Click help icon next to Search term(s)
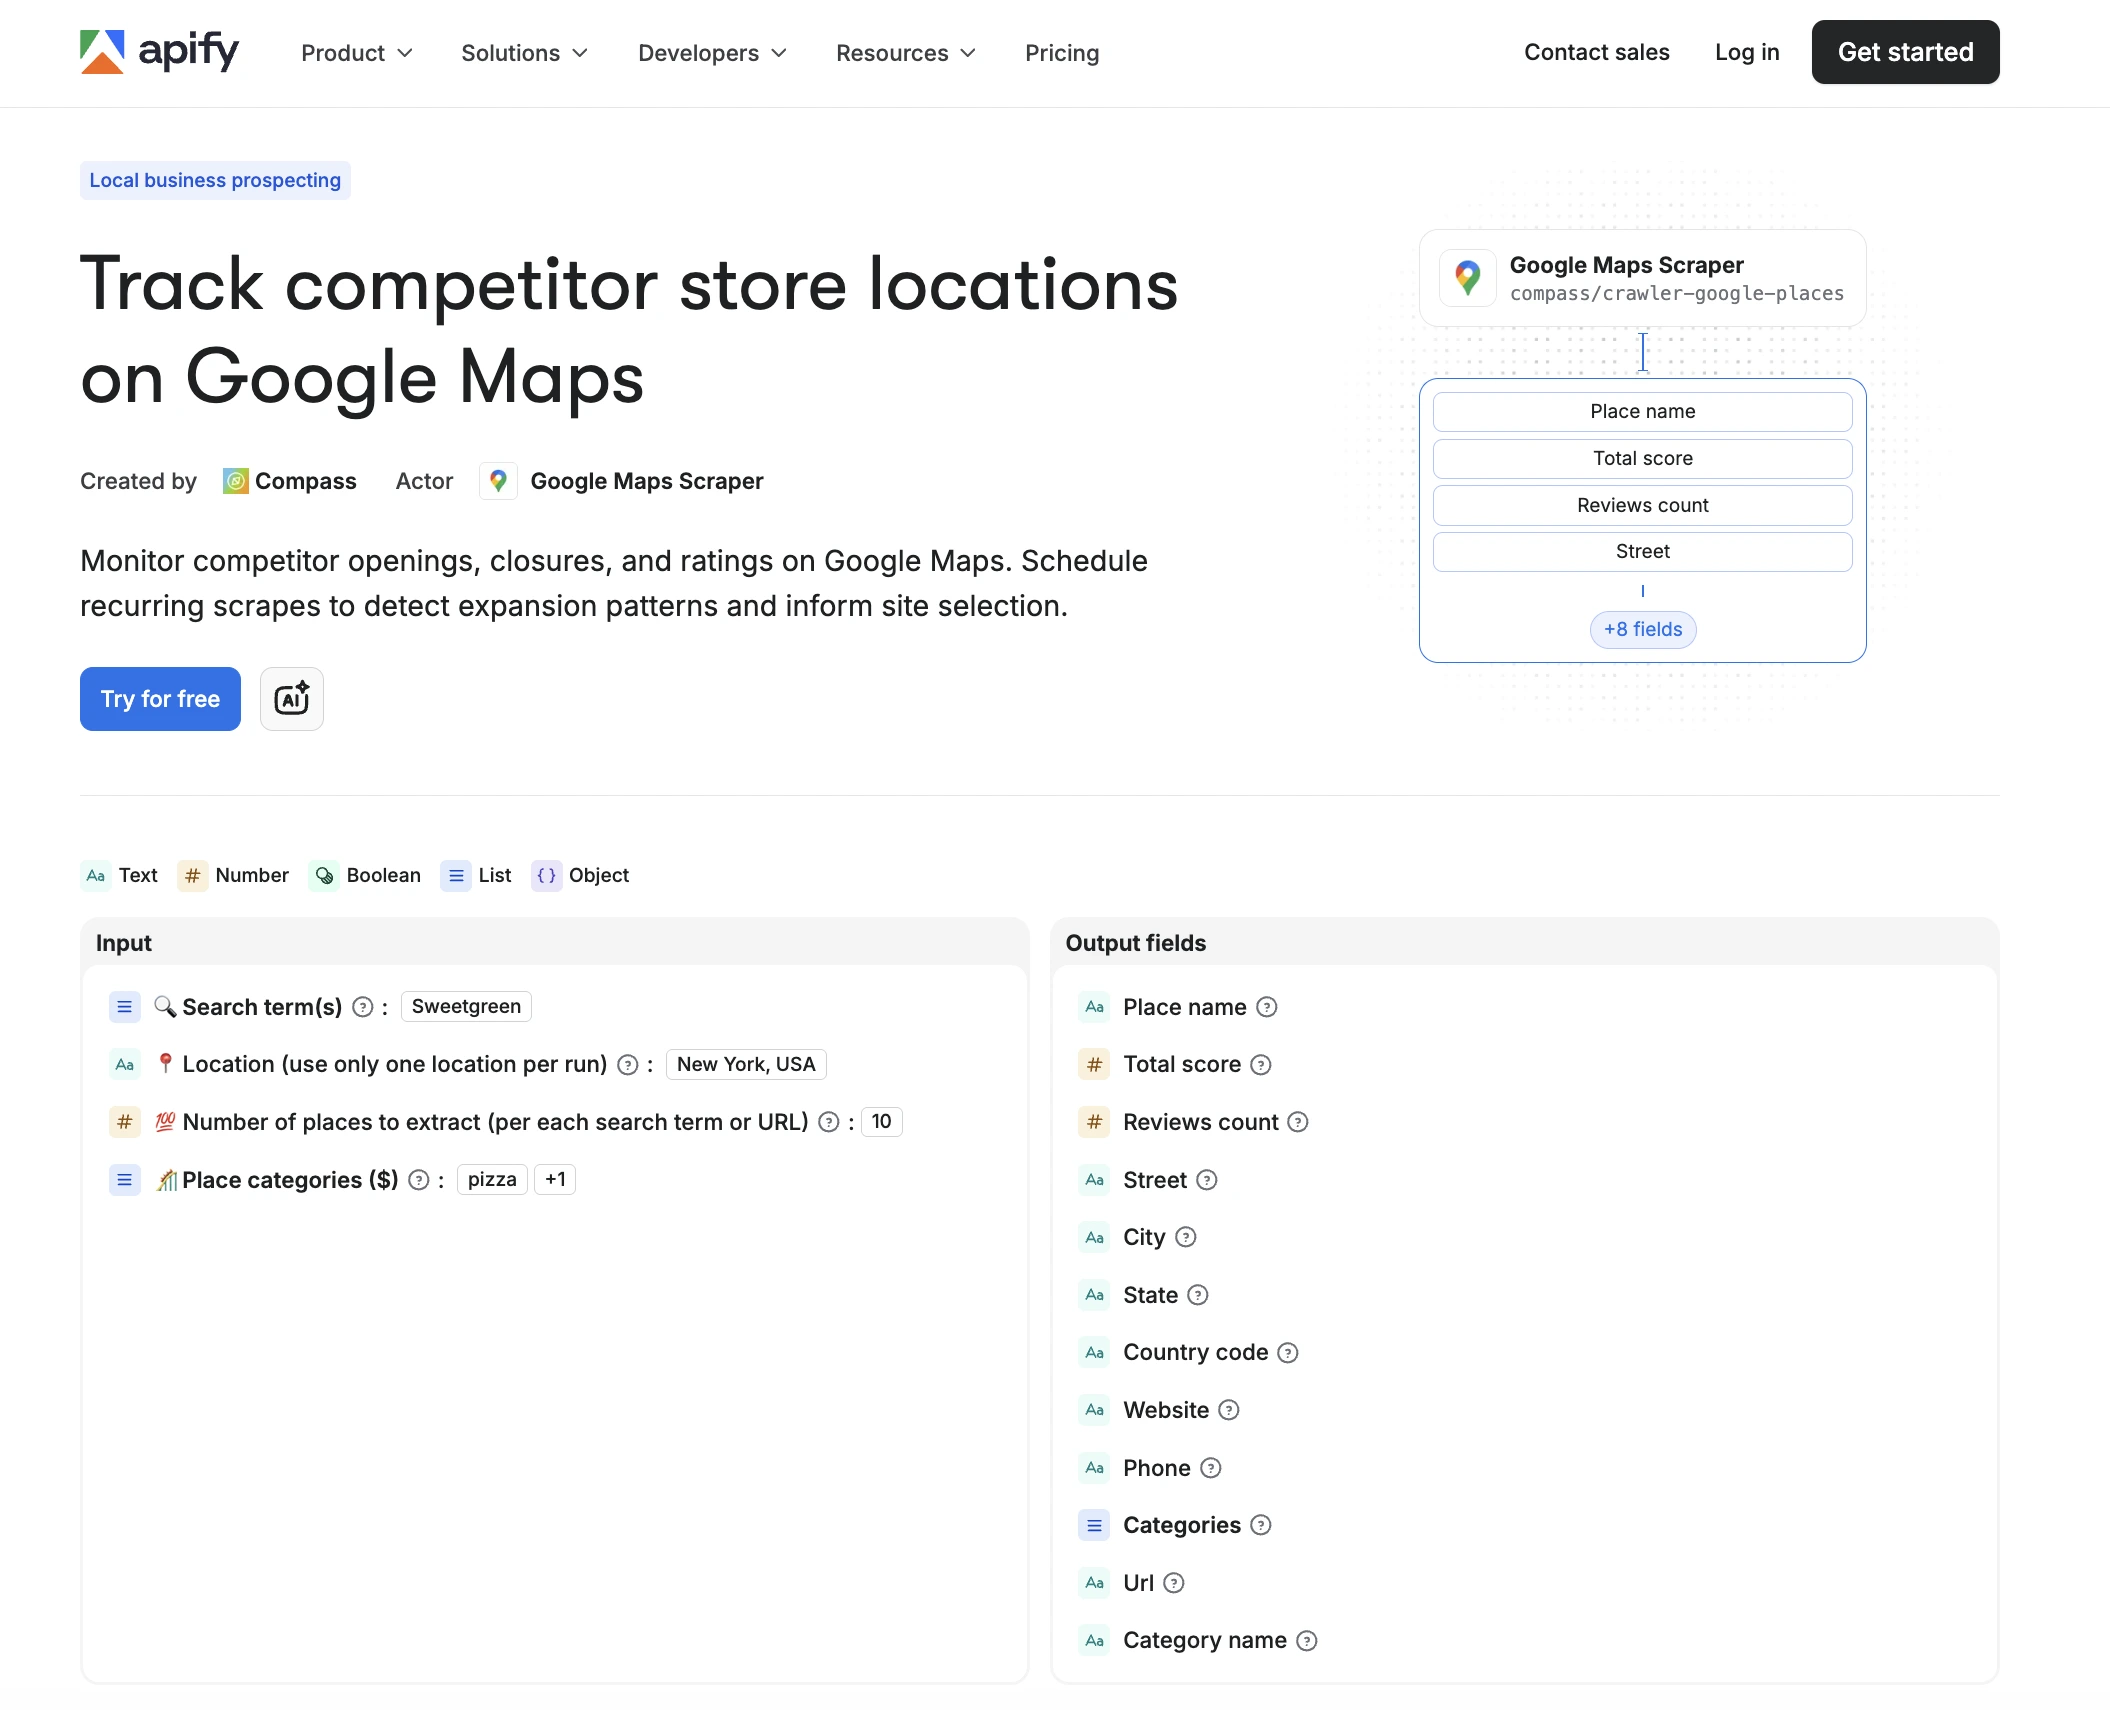Screen dimensions: 2110x1710 [x=363, y=1007]
